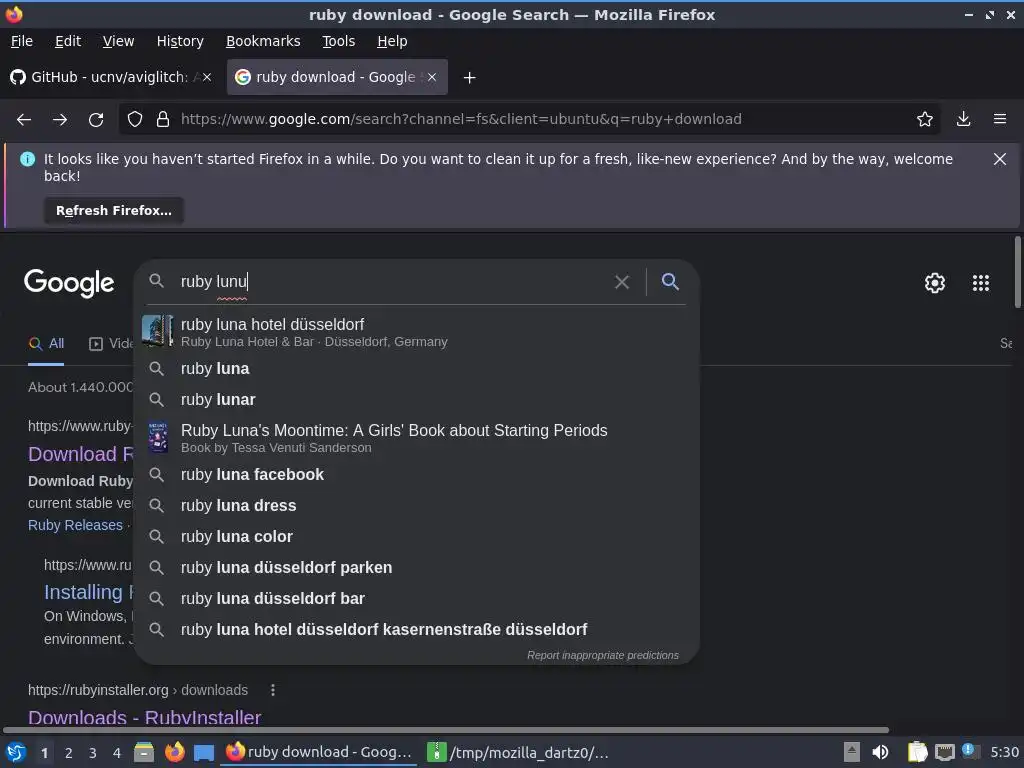Reload the current page
Image resolution: width=1024 pixels, height=768 pixels.
click(96, 120)
